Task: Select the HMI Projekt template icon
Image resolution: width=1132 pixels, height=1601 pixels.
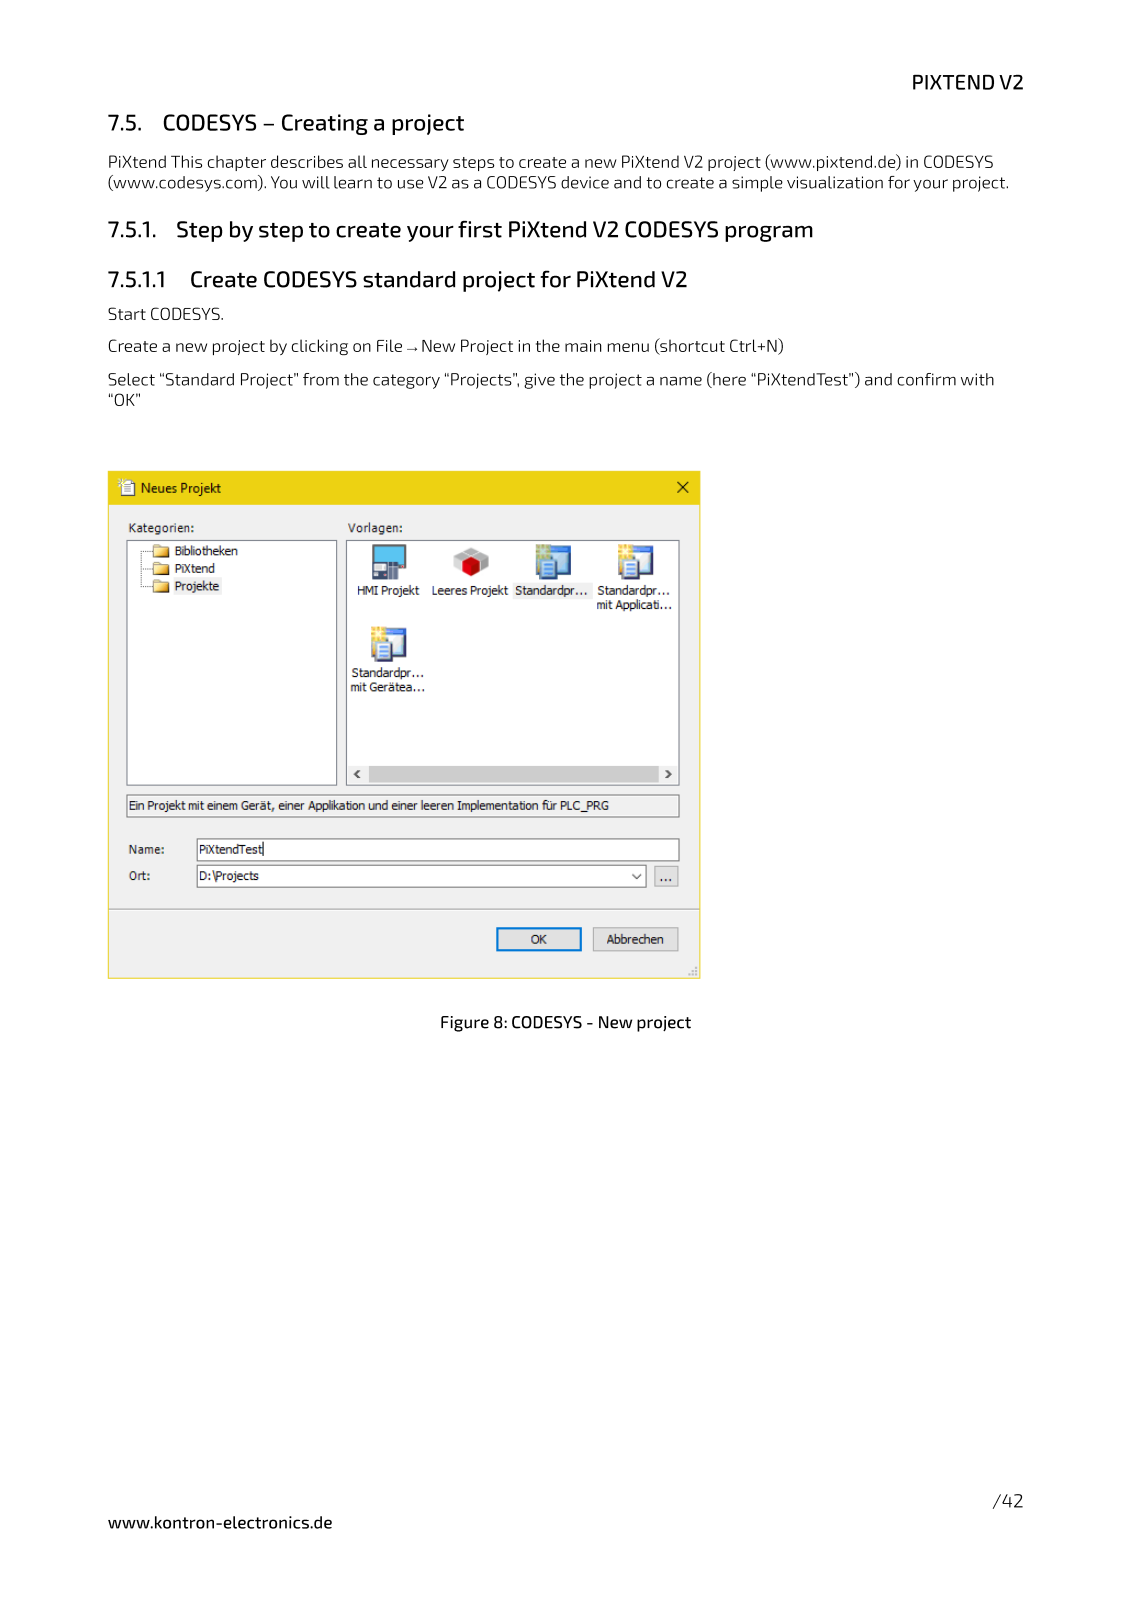Action: (389, 562)
